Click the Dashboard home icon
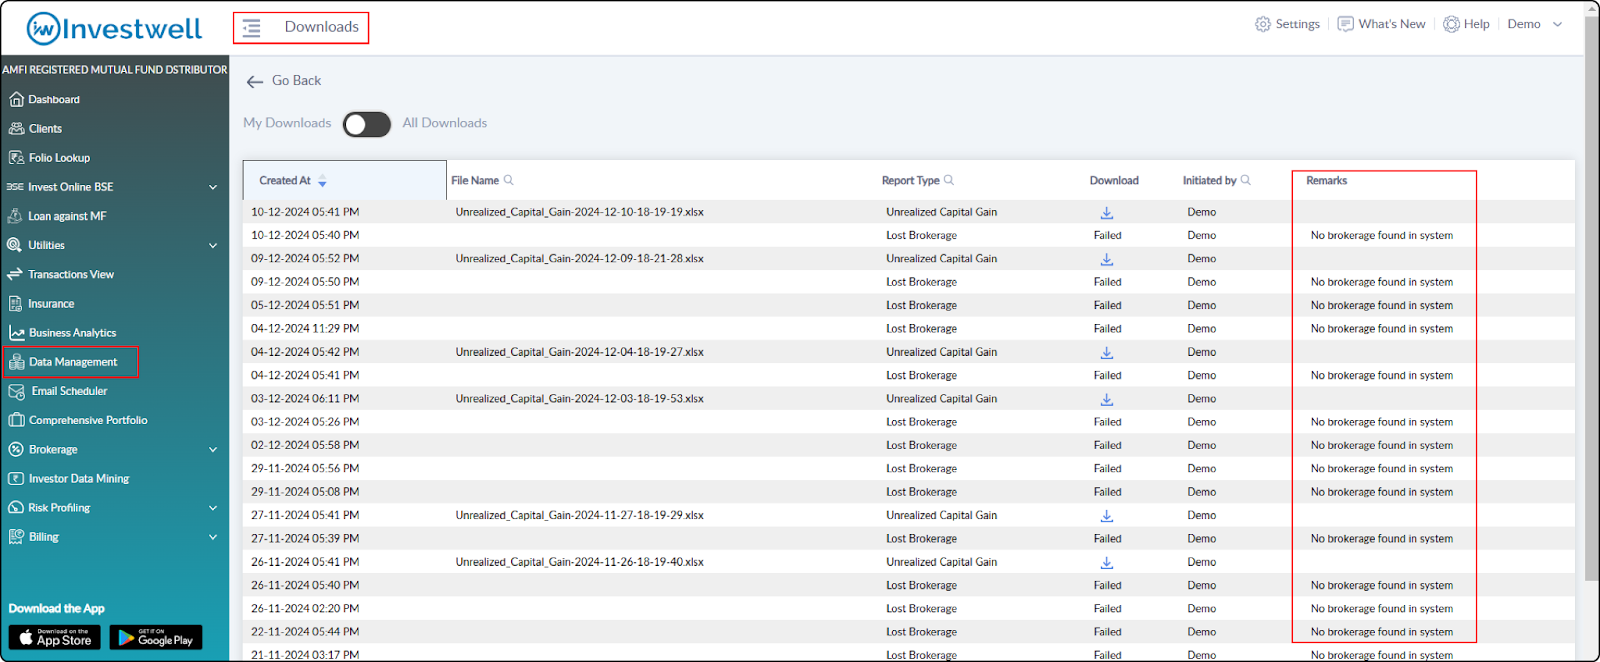Screen dimensions: 1600x662 (16, 99)
